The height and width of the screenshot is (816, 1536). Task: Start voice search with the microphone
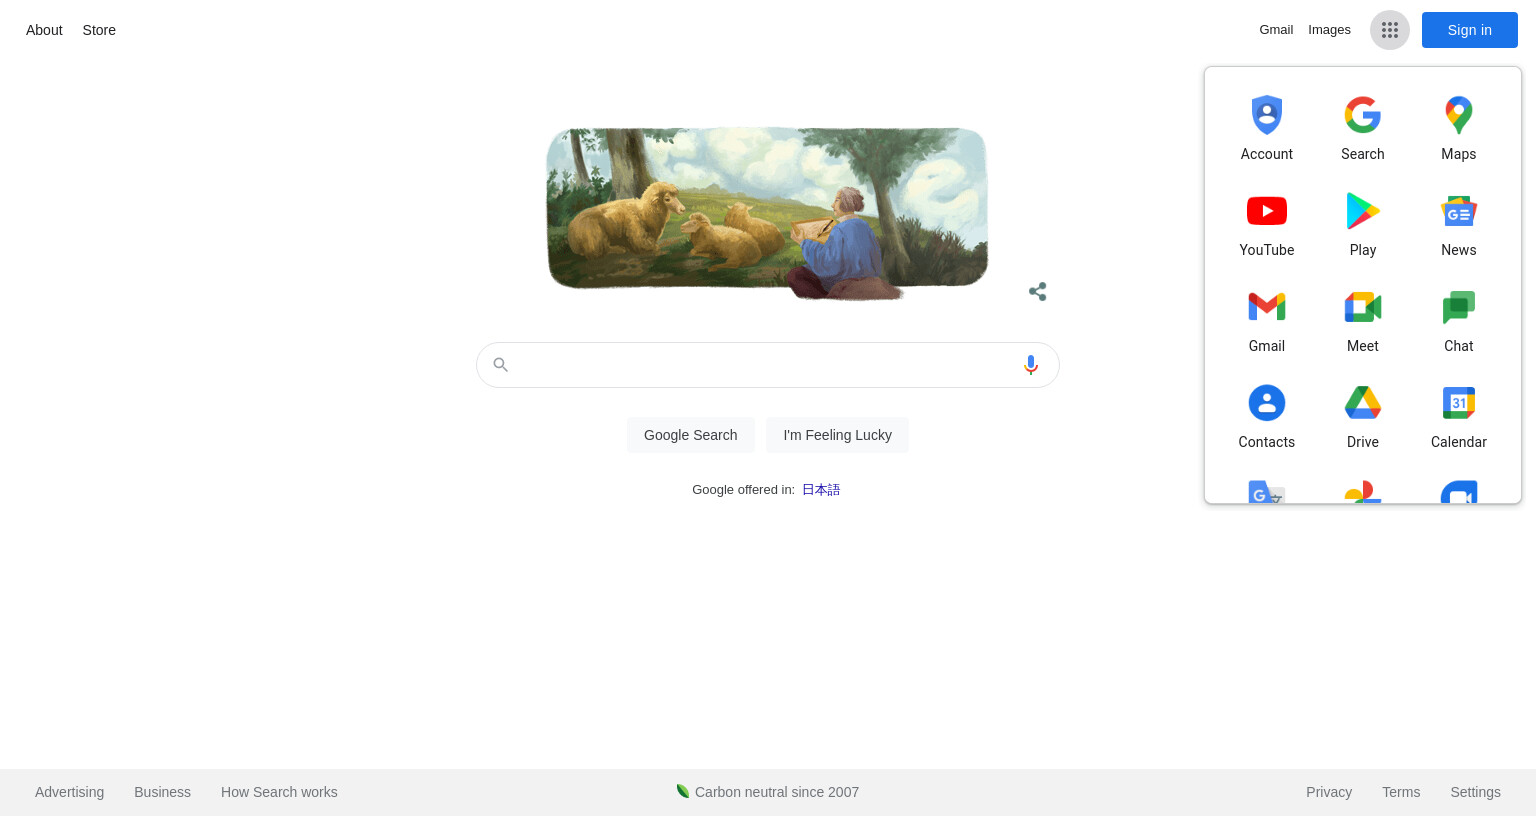(1031, 365)
